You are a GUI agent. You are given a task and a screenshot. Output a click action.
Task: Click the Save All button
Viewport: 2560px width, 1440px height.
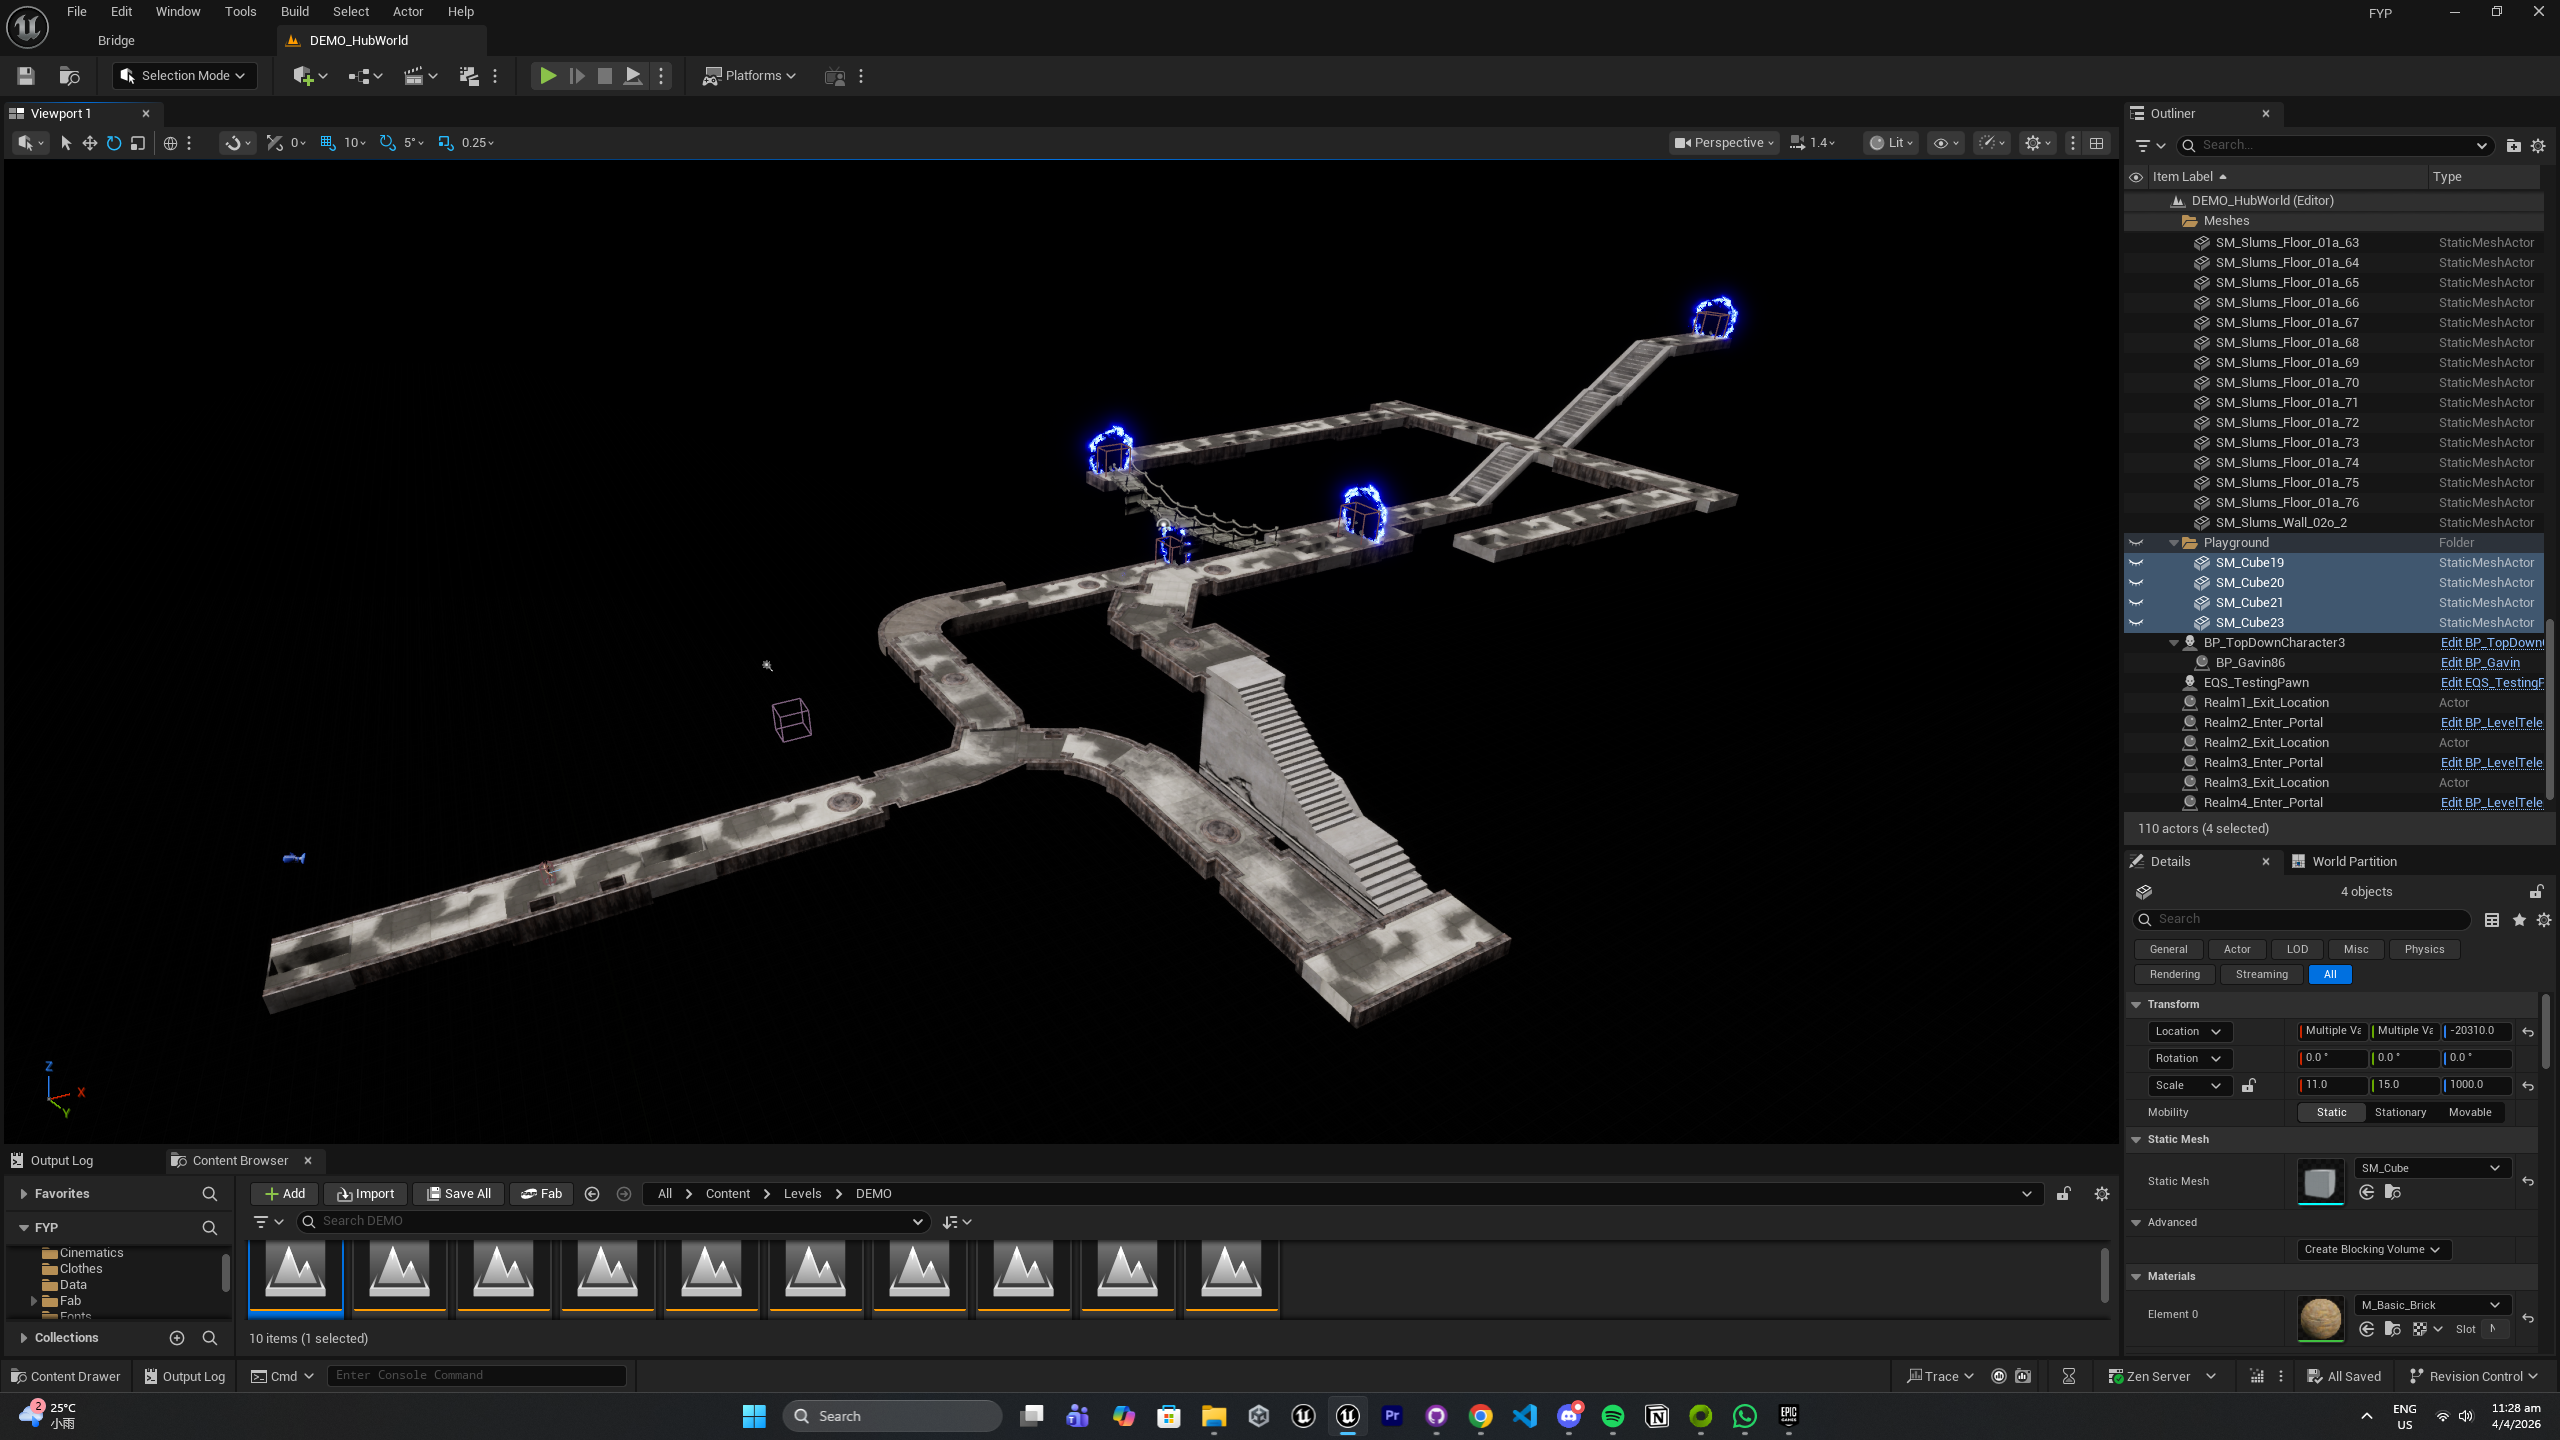point(458,1193)
